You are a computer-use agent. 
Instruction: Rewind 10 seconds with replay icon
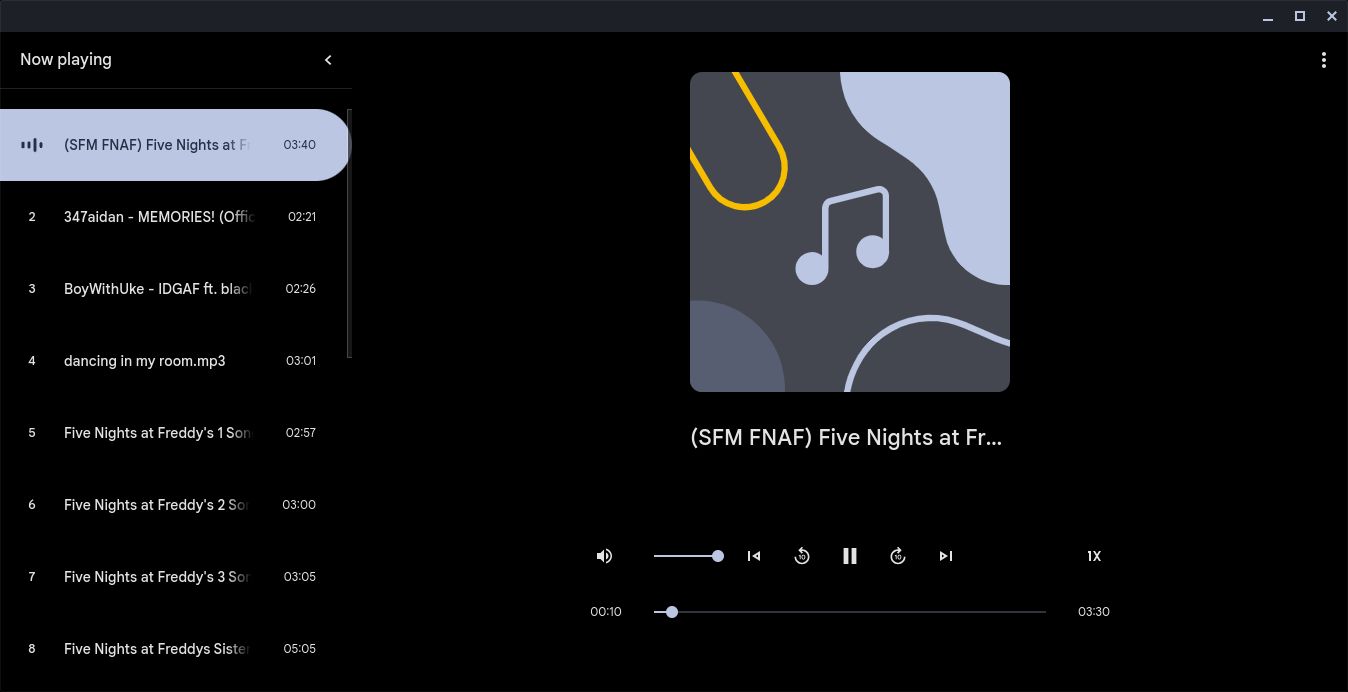[x=802, y=556]
